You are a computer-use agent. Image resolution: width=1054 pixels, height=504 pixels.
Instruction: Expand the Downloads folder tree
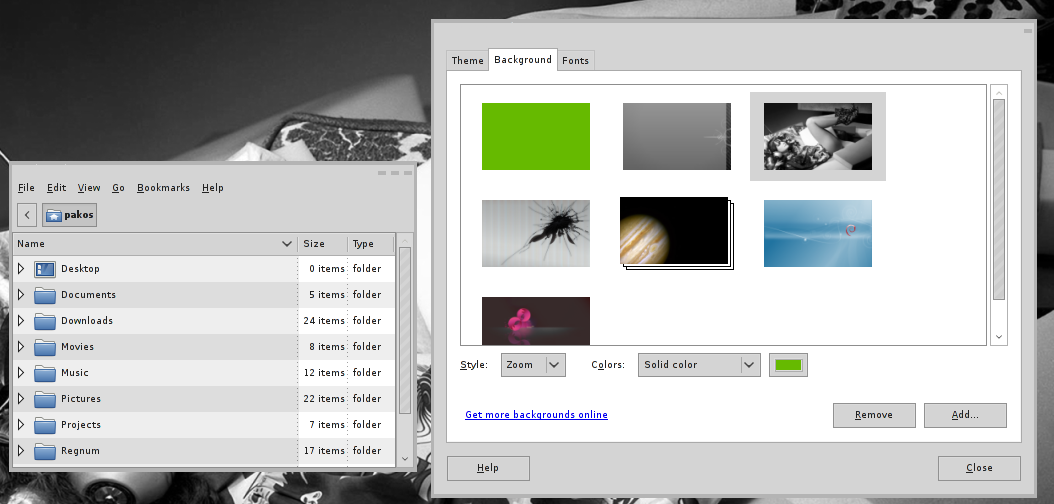click(21, 321)
